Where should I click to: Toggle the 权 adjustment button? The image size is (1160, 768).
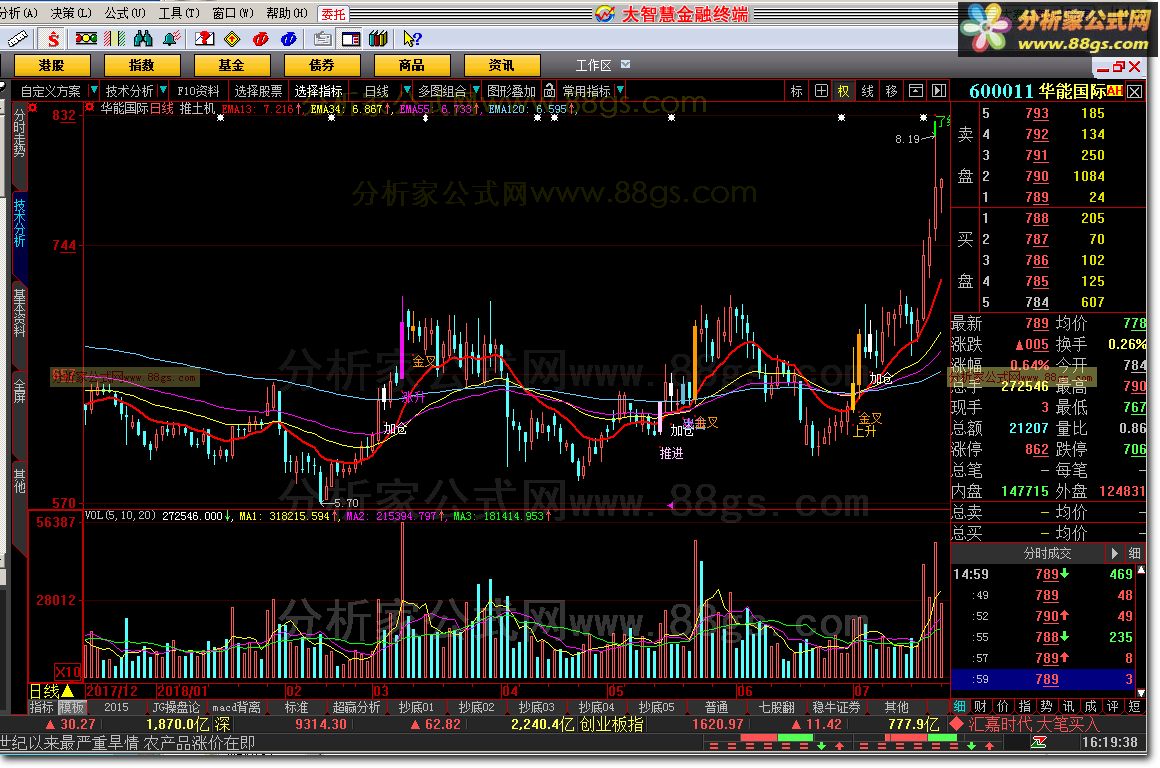point(843,90)
